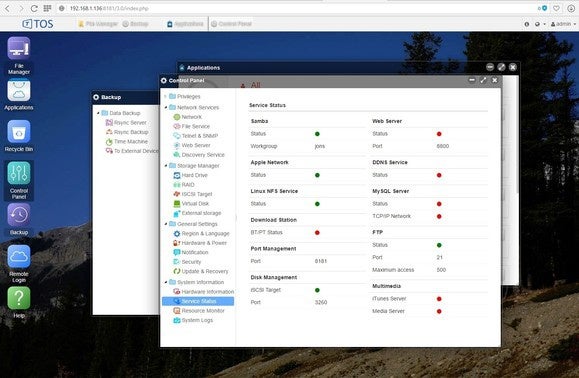Select Network in Control Panel tree

click(x=188, y=117)
